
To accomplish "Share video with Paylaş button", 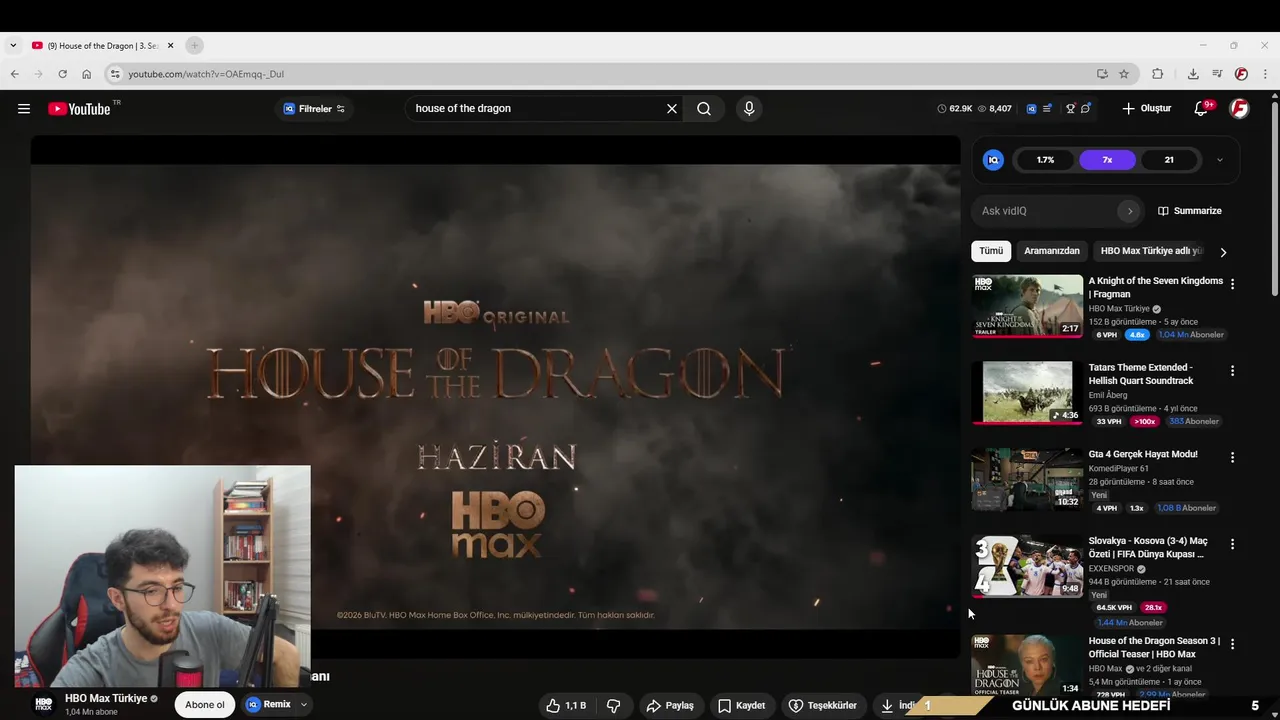I will tap(670, 705).
